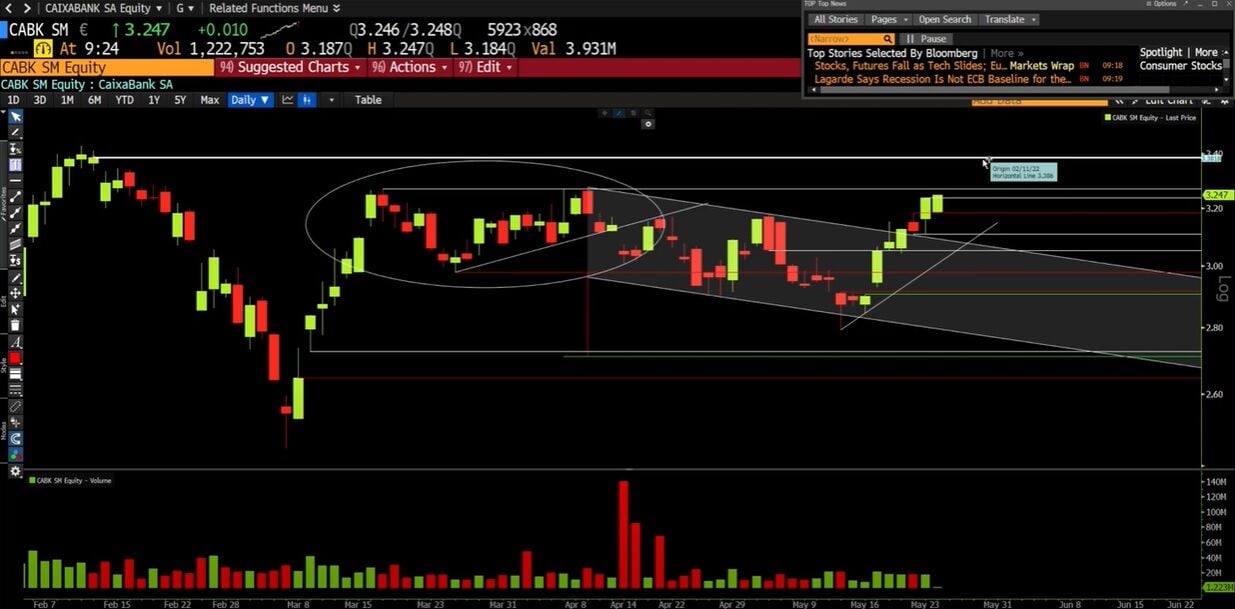Open the Edit dropdown menu
1235x609 pixels.
(485, 67)
